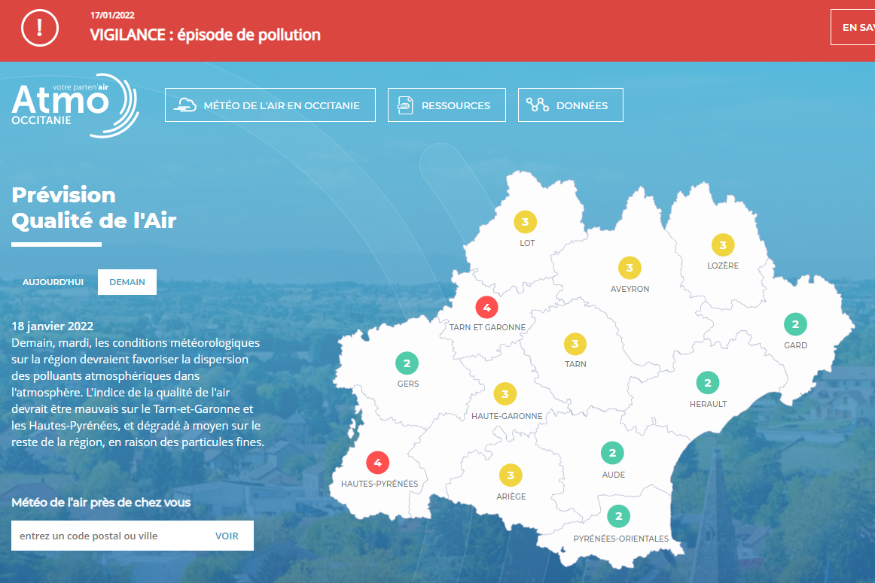Click the network icon beside Données

click(x=538, y=105)
